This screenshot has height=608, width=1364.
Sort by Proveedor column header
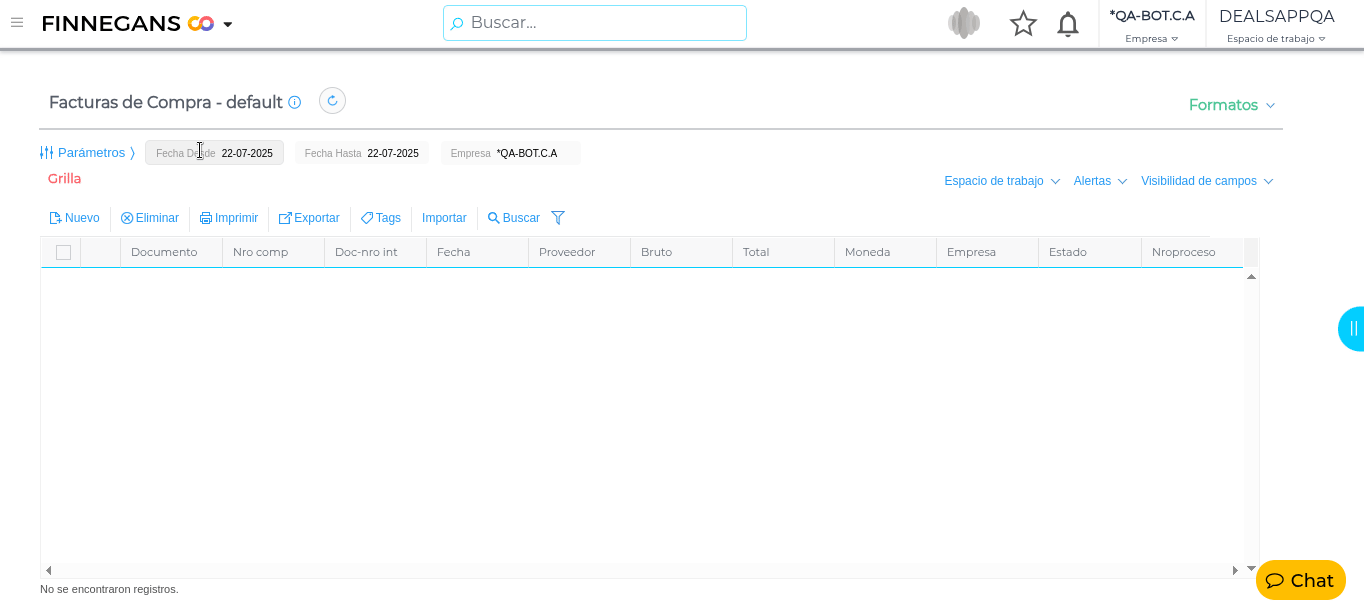(x=579, y=252)
